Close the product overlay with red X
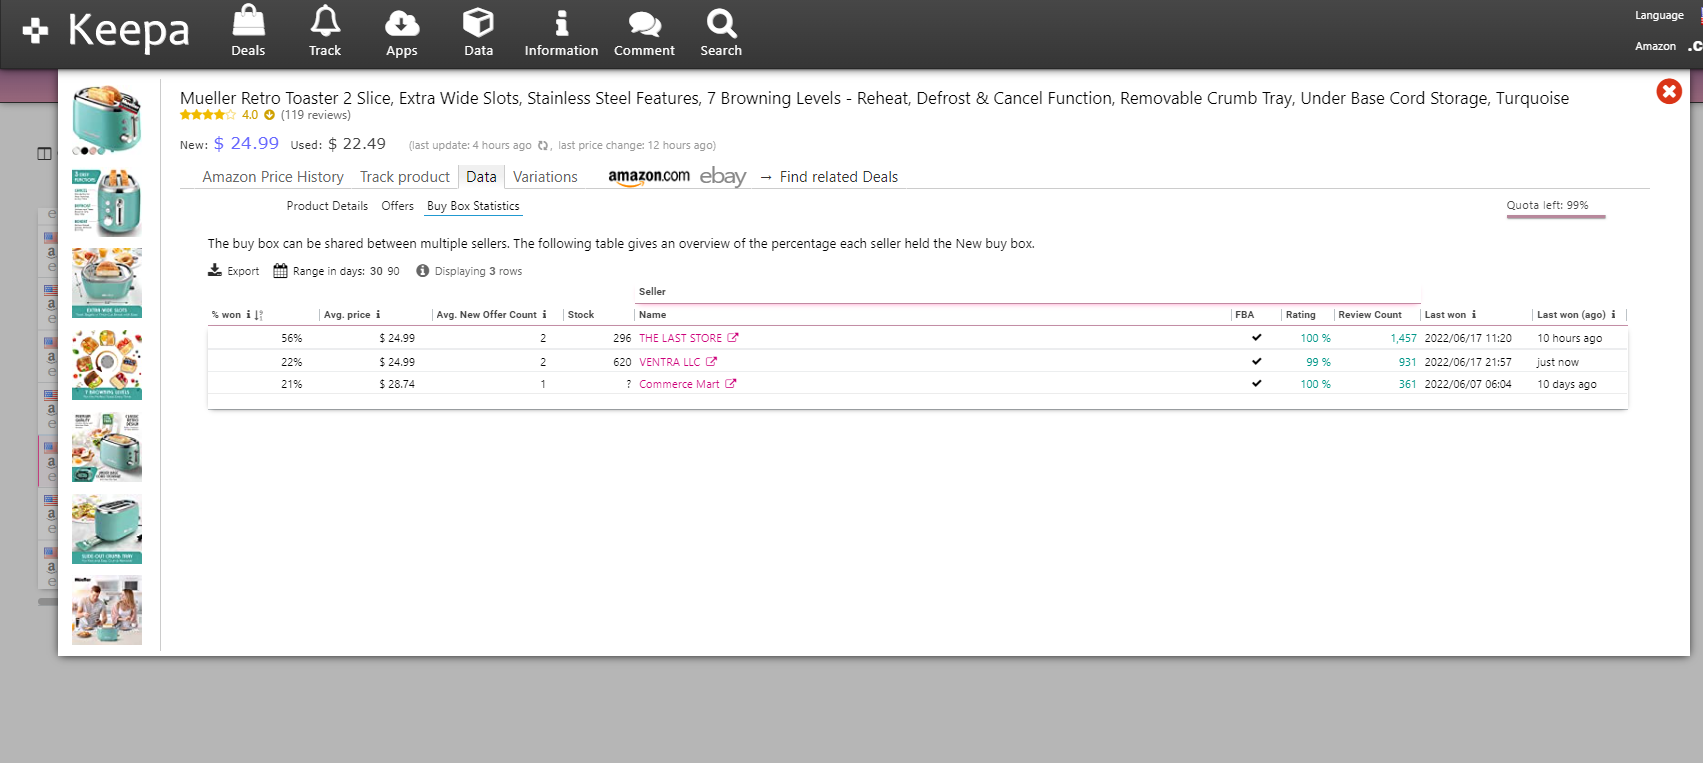 [x=1669, y=92]
